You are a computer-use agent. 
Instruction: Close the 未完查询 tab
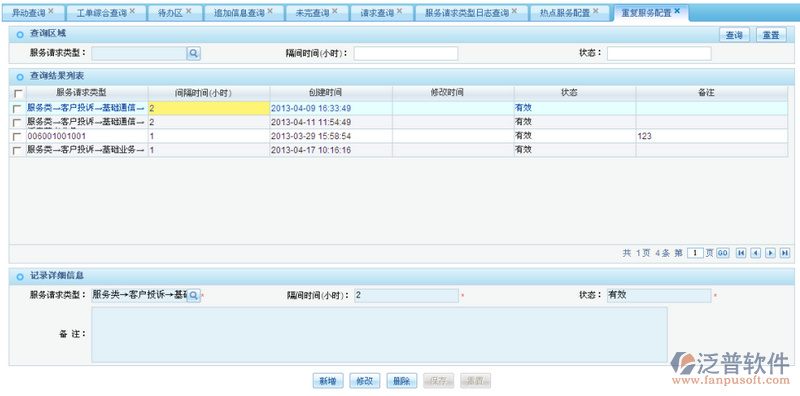click(x=335, y=11)
